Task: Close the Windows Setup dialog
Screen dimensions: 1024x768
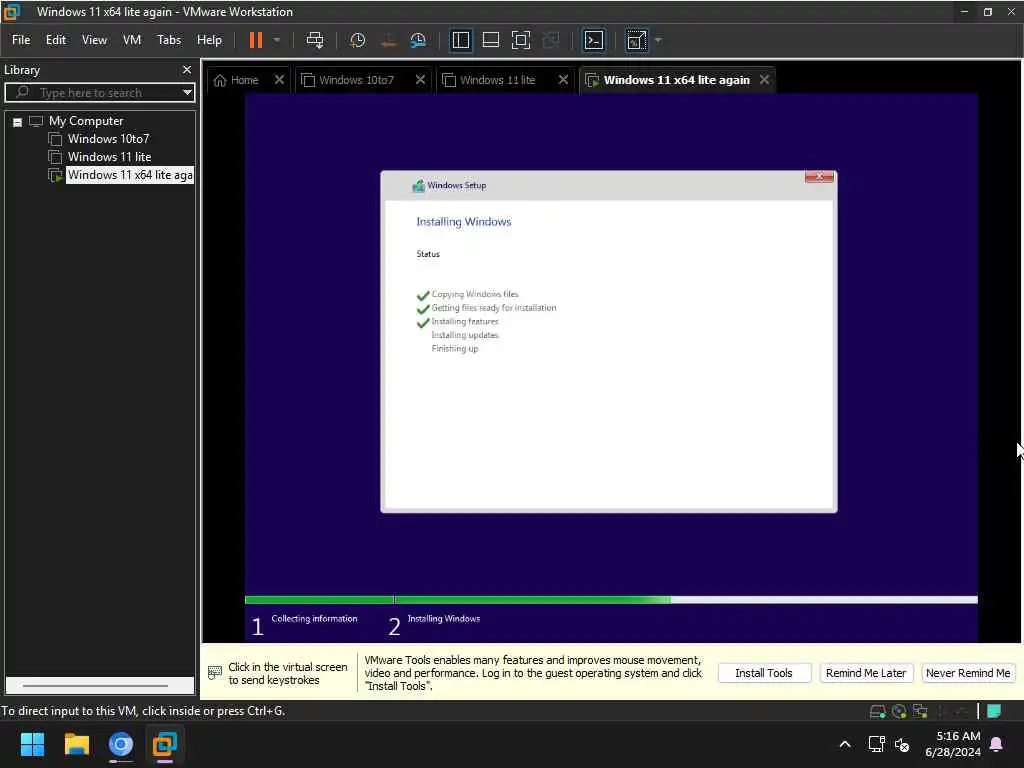Action: tap(819, 176)
